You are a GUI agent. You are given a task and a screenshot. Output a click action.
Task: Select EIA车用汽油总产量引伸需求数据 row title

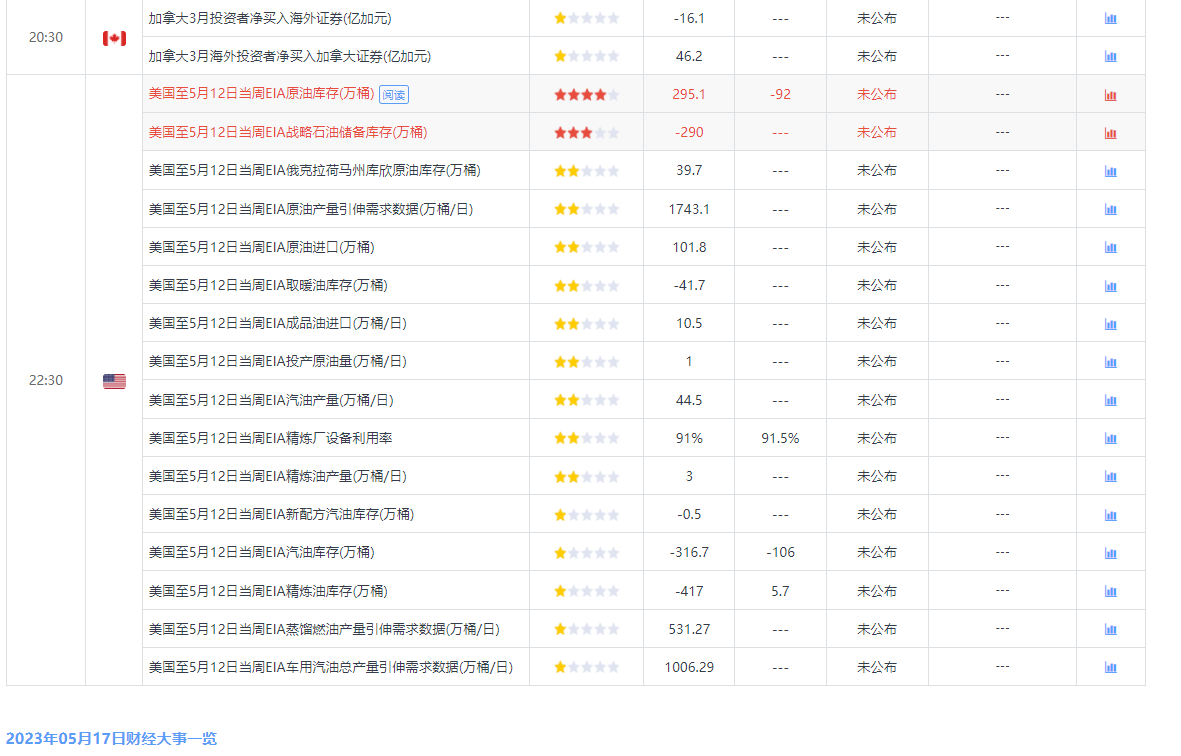point(331,667)
